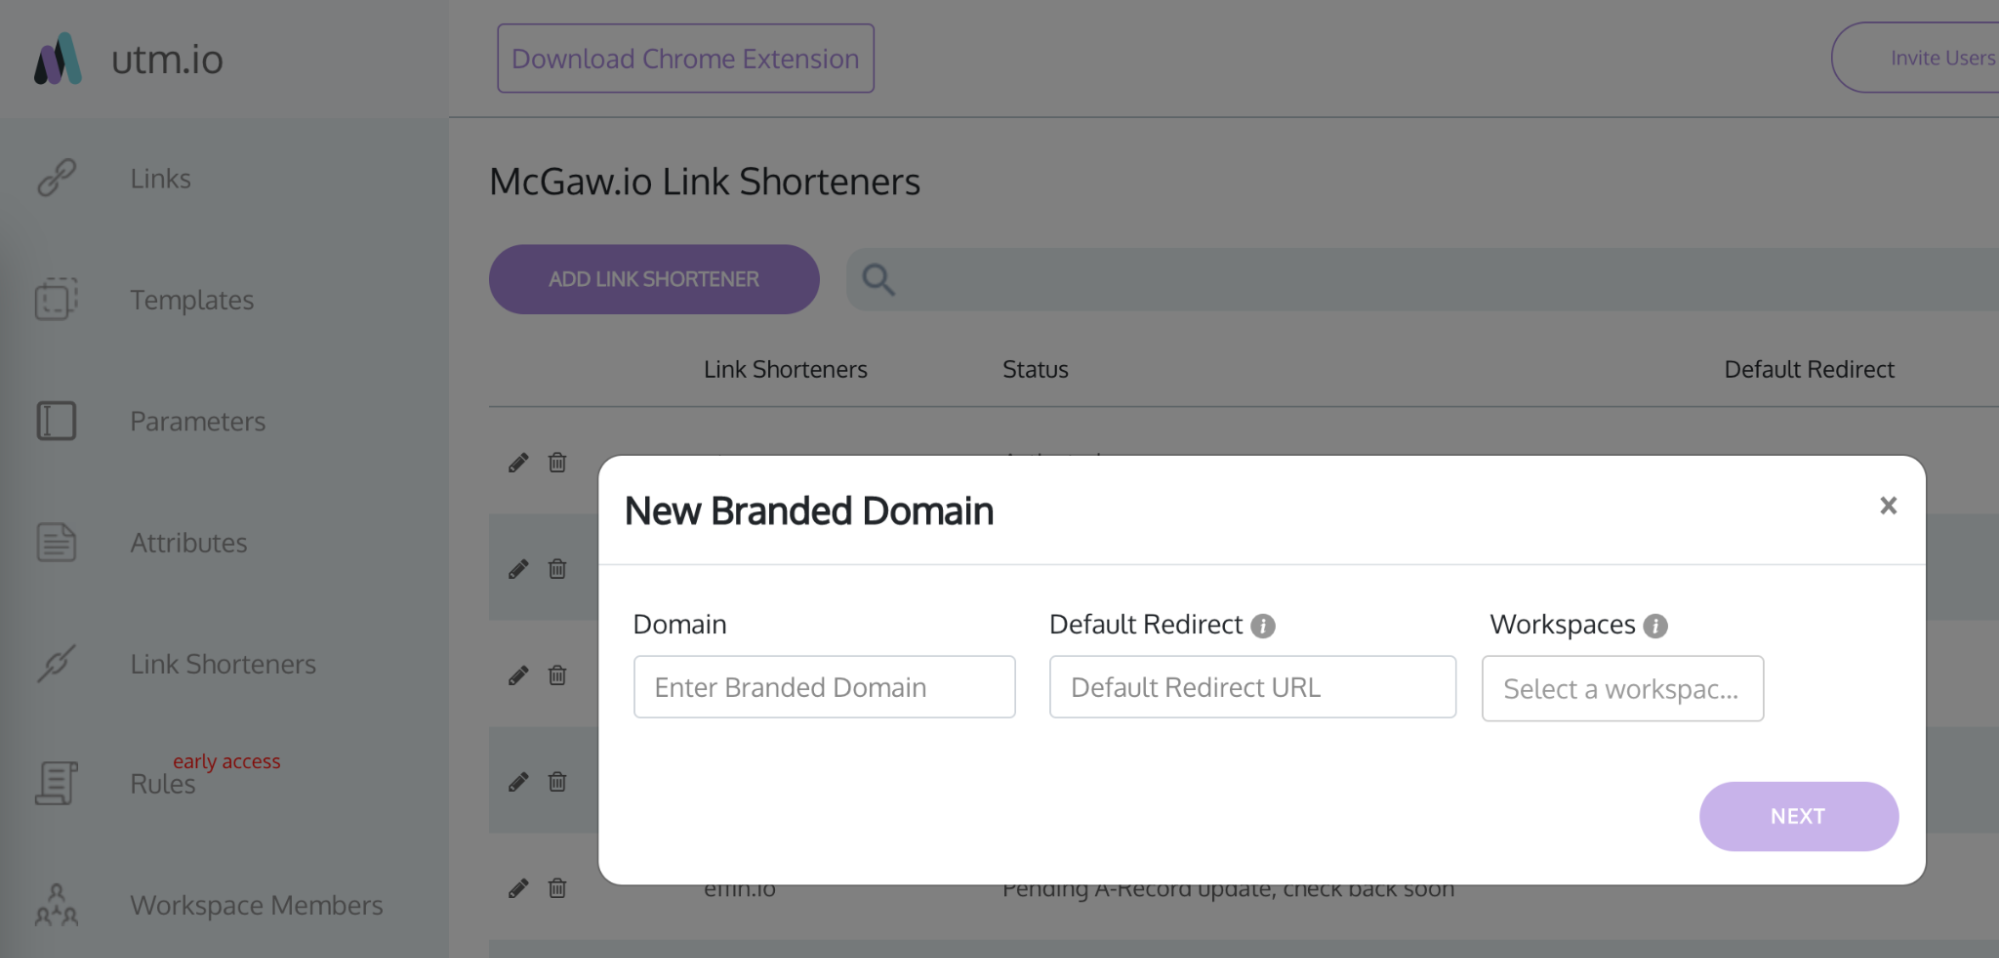Click the Default Redirect info icon
This screenshot has height=958, width=1999.
tap(1263, 626)
